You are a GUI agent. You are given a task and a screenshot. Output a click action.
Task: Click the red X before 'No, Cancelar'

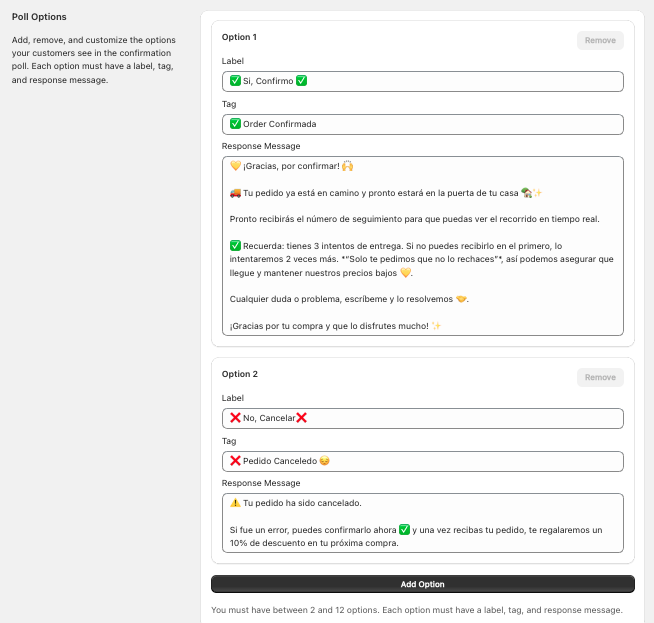[235, 418]
